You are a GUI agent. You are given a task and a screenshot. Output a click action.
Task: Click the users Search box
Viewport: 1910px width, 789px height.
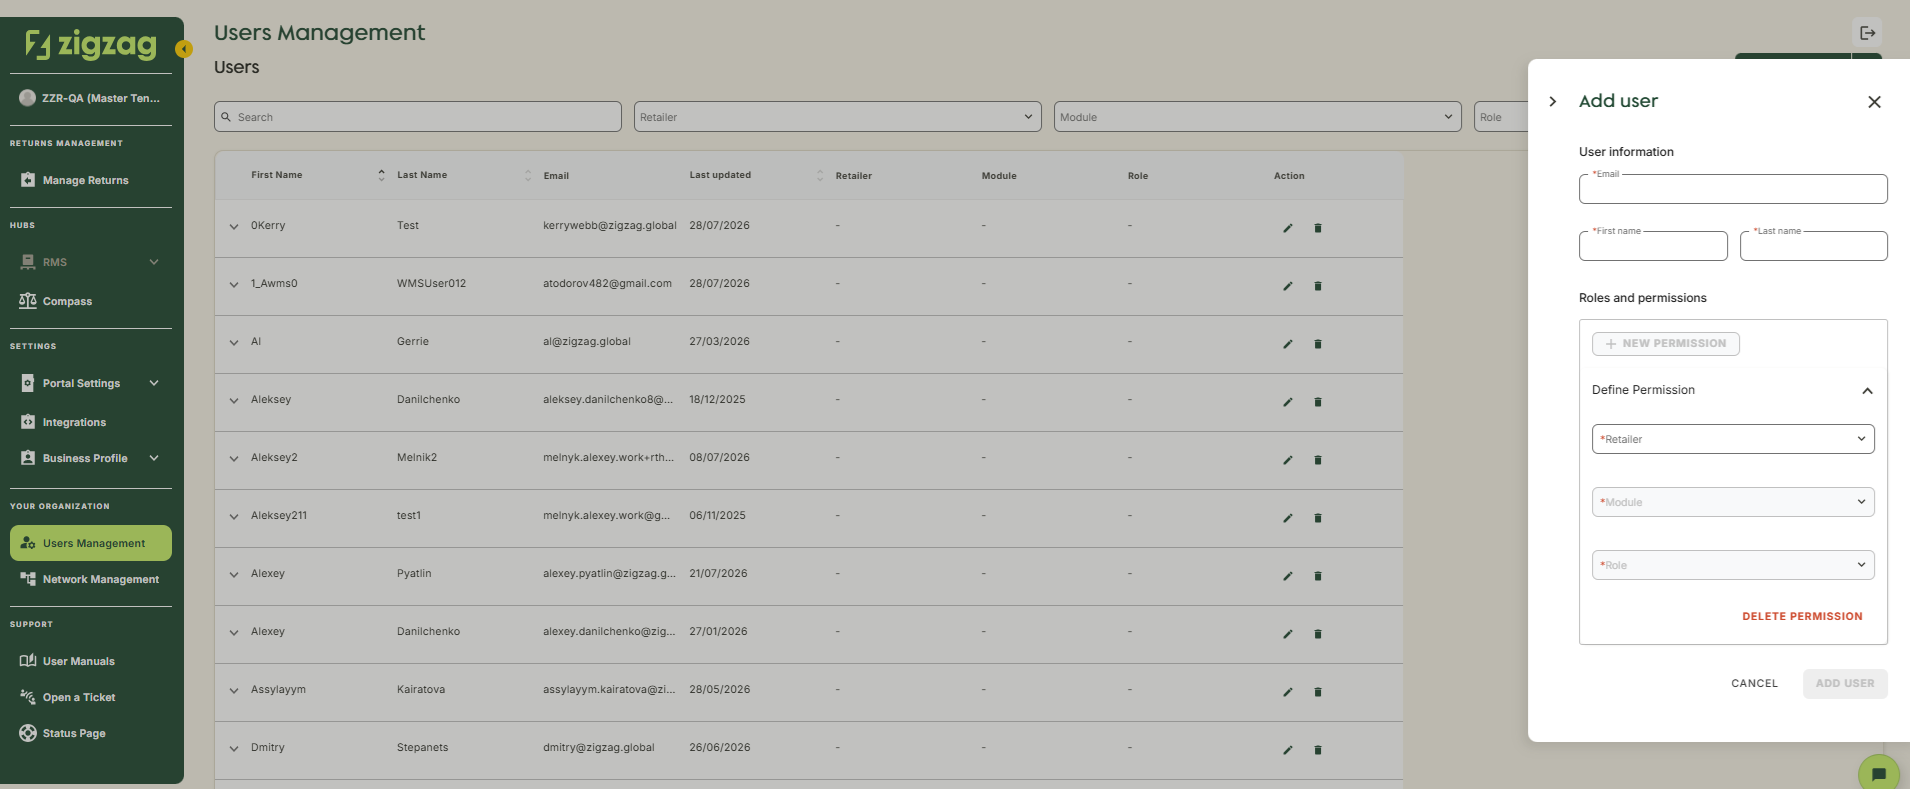coord(418,117)
